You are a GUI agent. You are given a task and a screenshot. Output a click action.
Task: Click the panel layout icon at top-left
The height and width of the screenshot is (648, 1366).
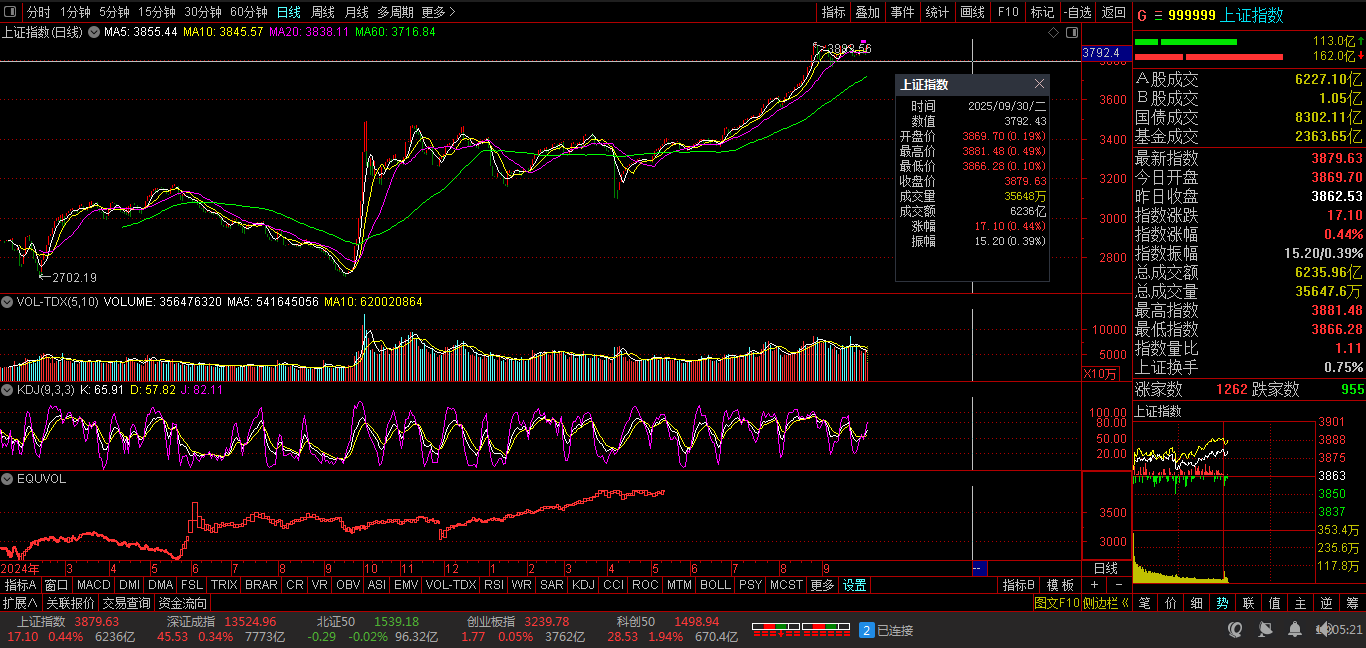click(11, 12)
